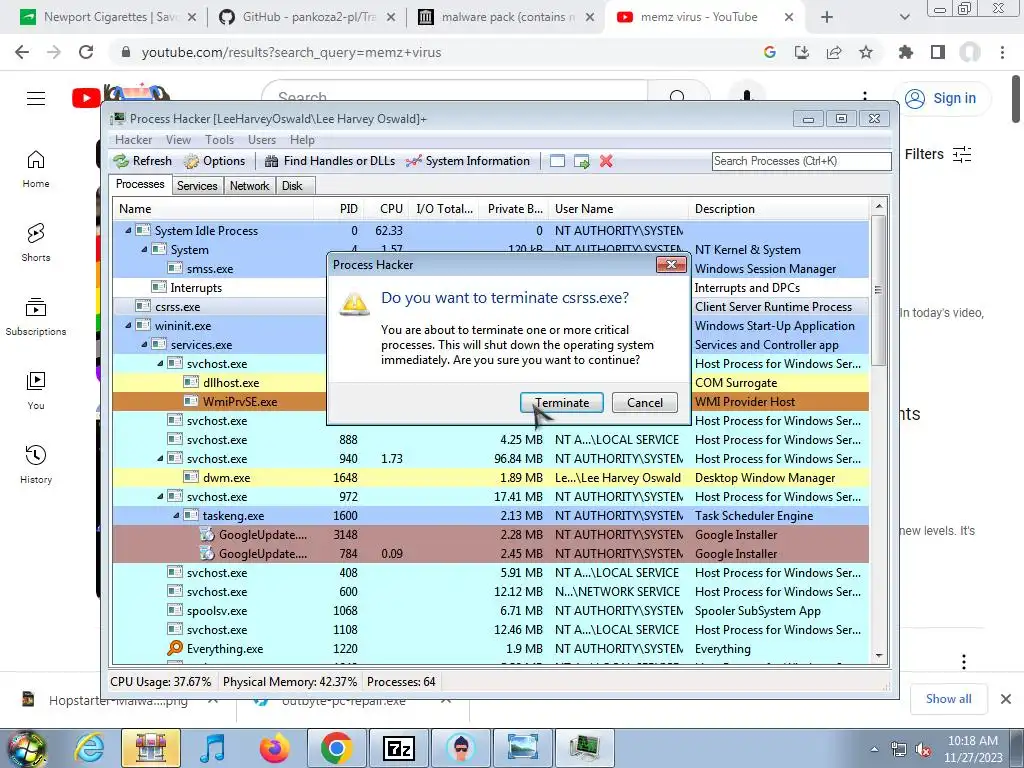
Task: Open the Help menu in Process Hacker
Action: [302, 140]
